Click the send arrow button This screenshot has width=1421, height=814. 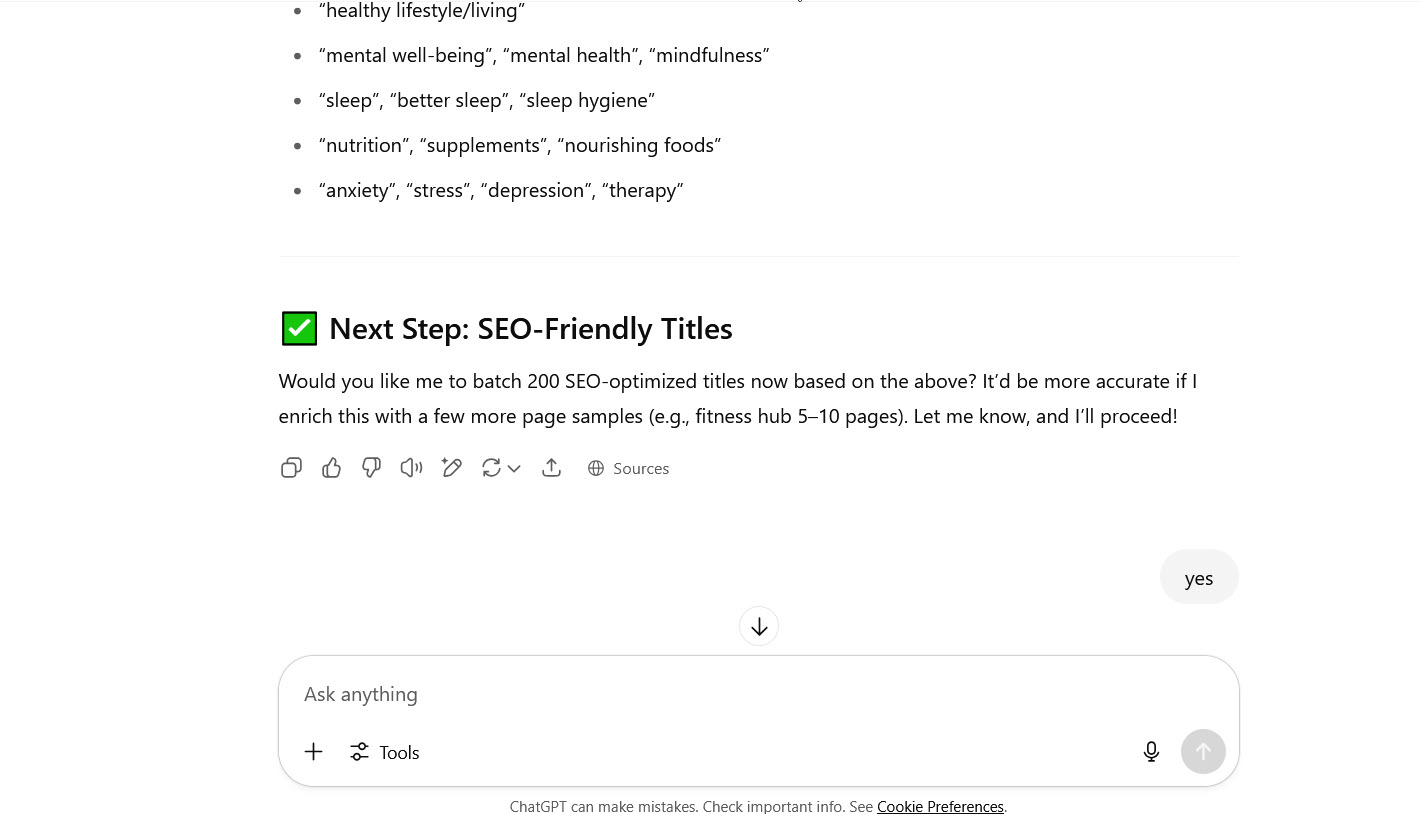pos(1203,751)
